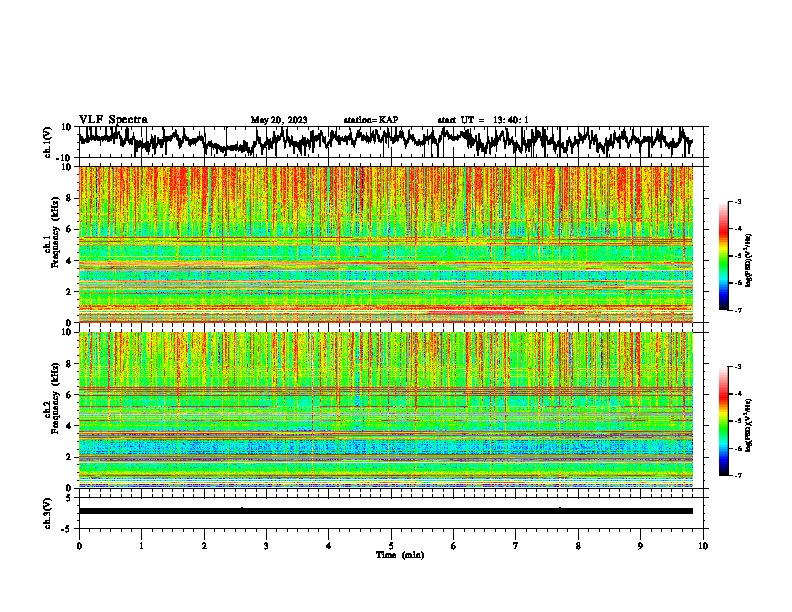Click the time axis tick label "2"
The width and height of the screenshot is (792, 612).
pyautogui.click(x=204, y=546)
